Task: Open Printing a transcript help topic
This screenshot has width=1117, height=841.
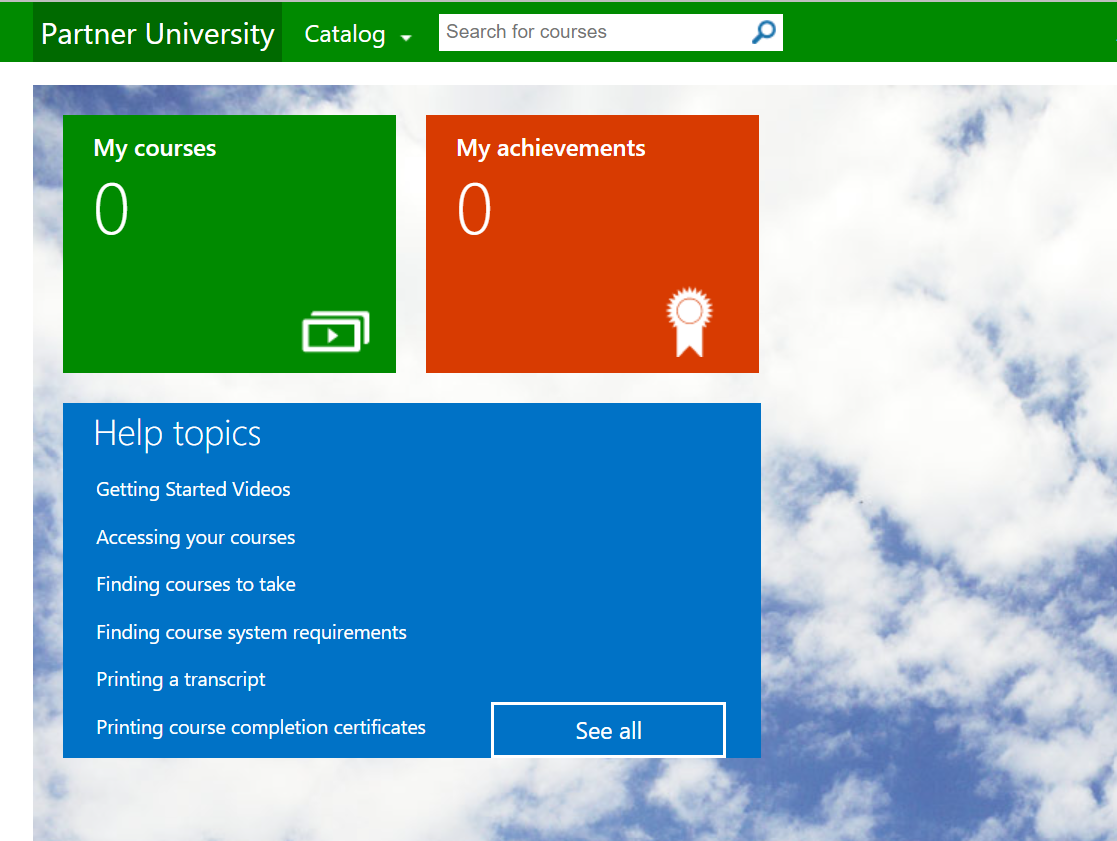Action: [181, 679]
